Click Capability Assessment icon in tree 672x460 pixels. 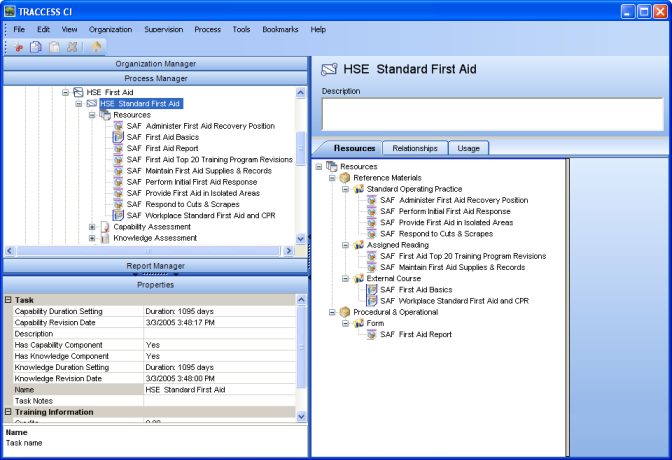coord(105,227)
